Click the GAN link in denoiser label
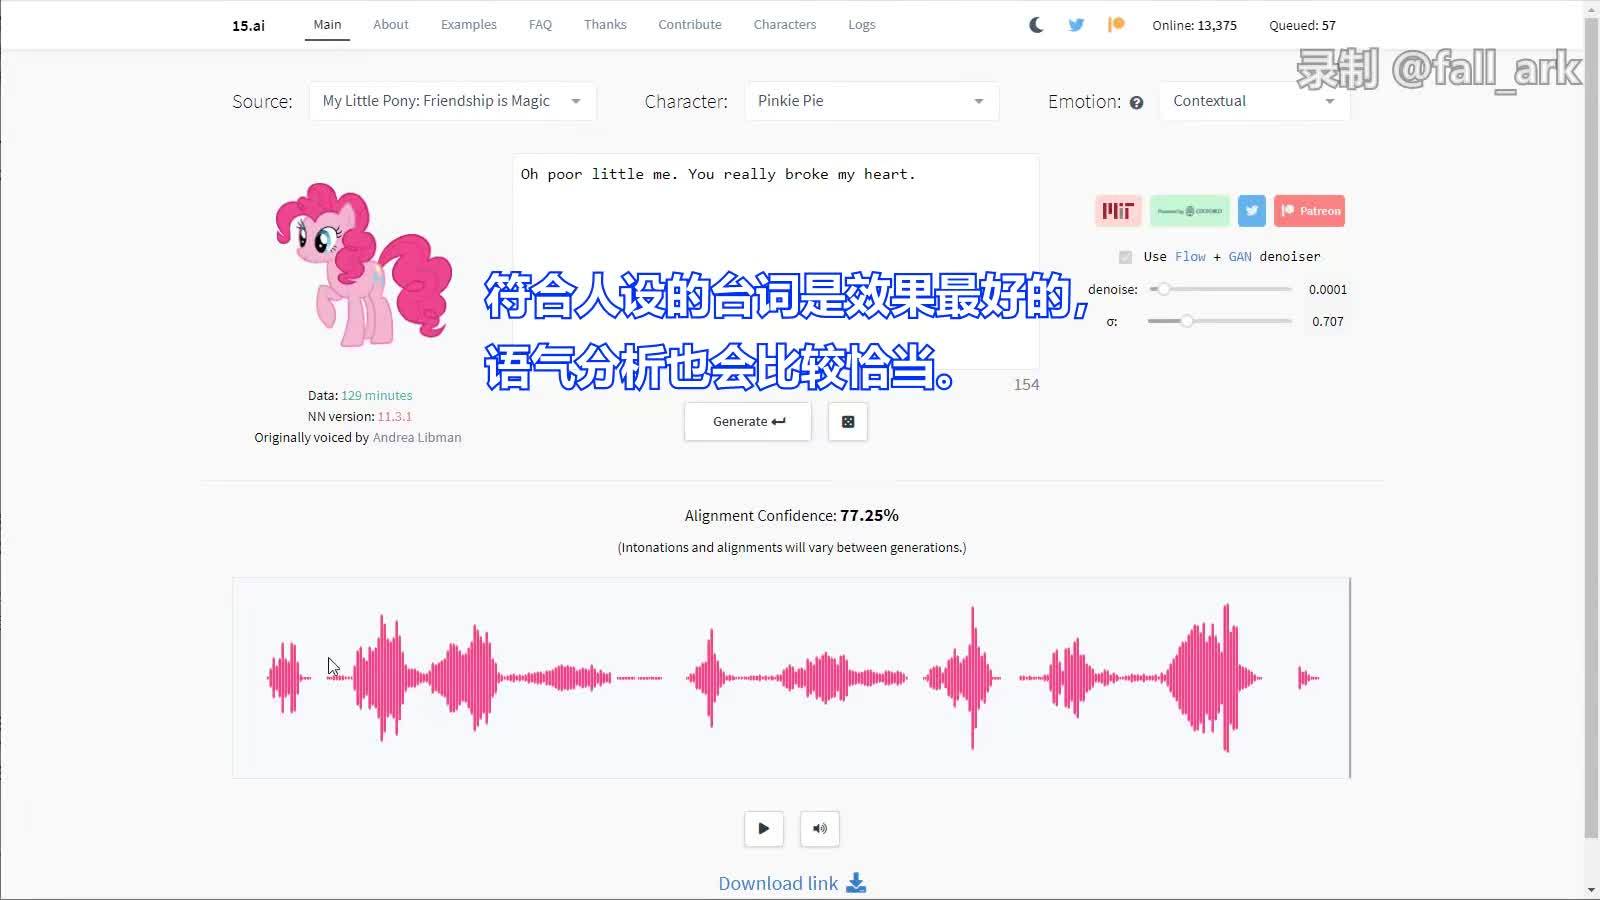Screen dimensions: 1600x900 [1240, 257]
